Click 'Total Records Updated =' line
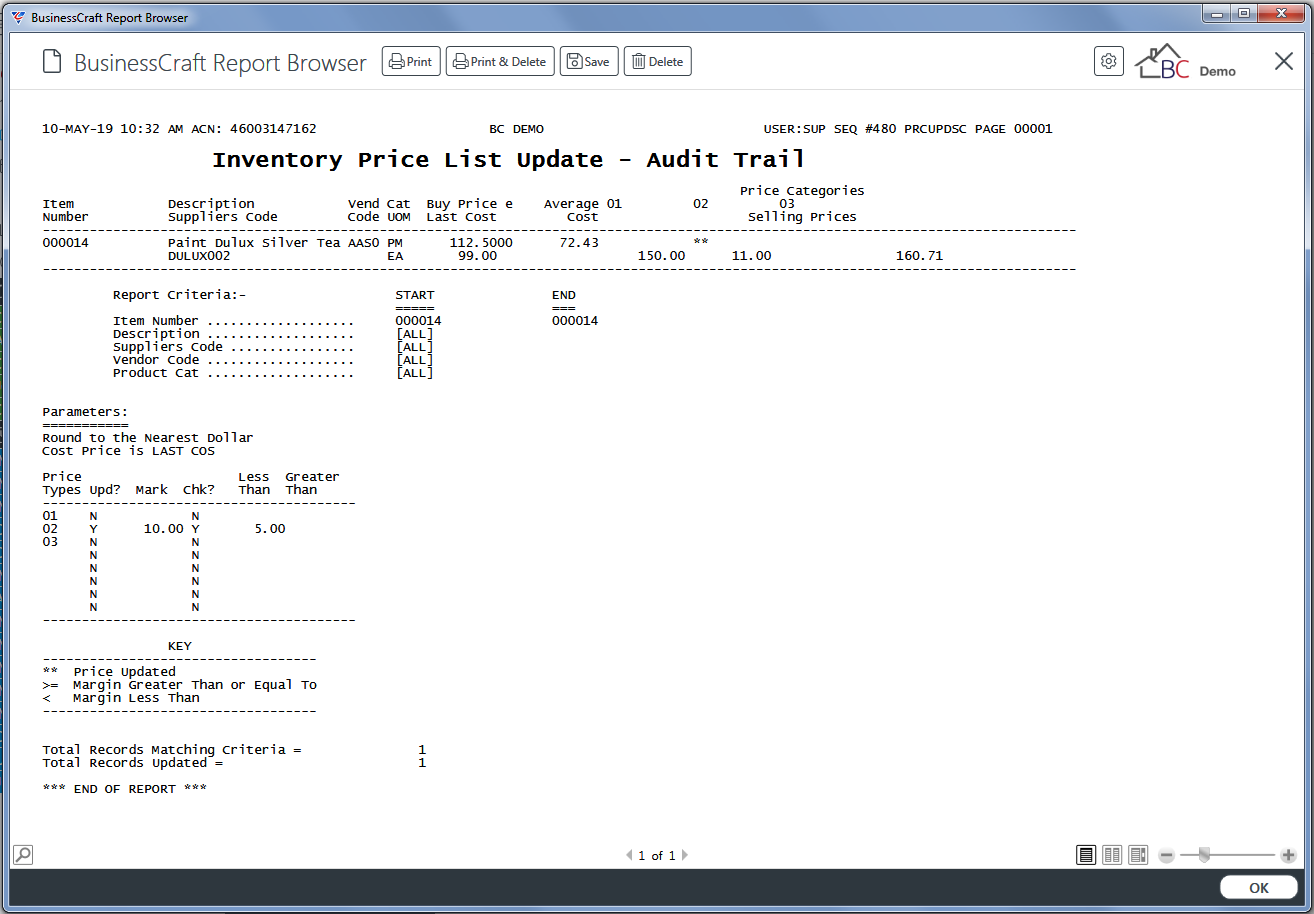 [132, 763]
